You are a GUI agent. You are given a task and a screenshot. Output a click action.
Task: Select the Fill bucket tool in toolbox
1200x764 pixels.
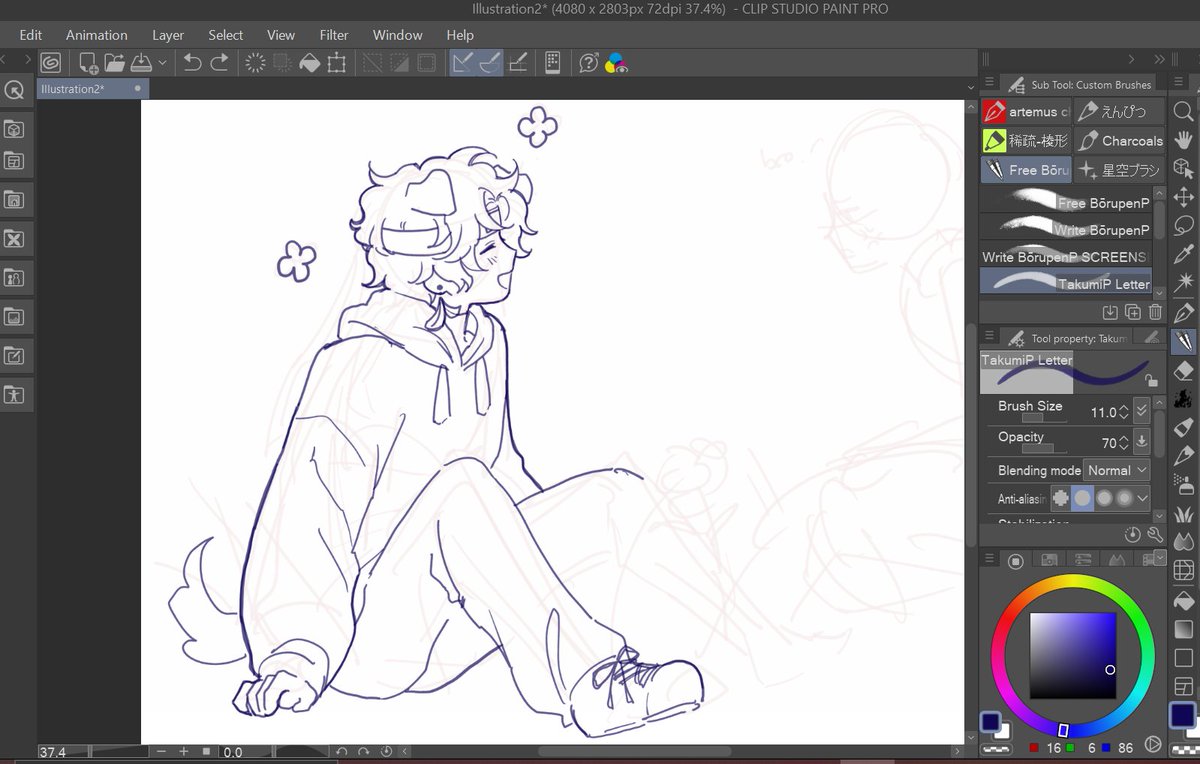(x=1183, y=600)
